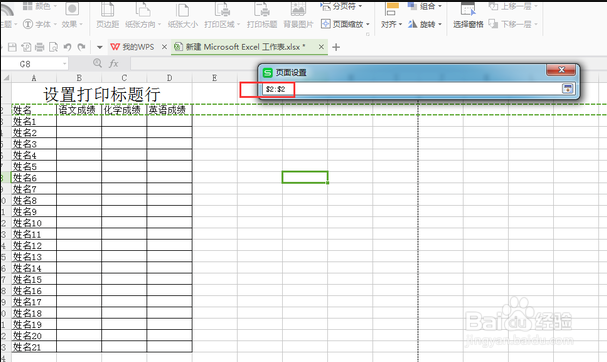Click the fx insert function icon
Image resolution: width=607 pixels, height=362 pixels.
[x=113, y=63]
